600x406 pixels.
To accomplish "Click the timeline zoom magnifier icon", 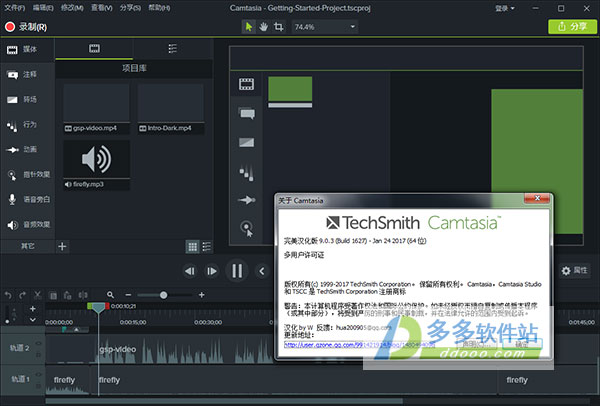I will (111, 295).
